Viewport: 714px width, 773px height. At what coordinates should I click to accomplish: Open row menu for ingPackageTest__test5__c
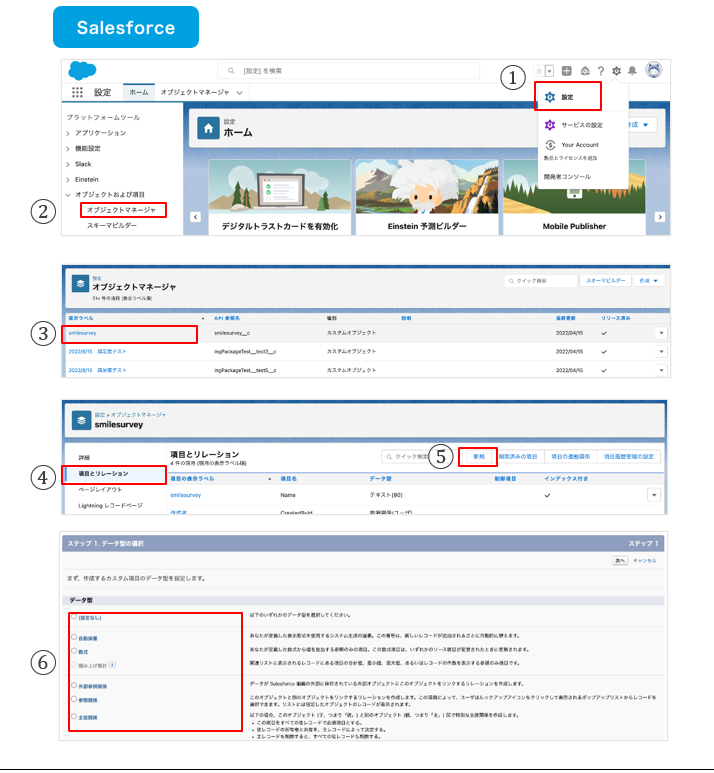point(661,370)
